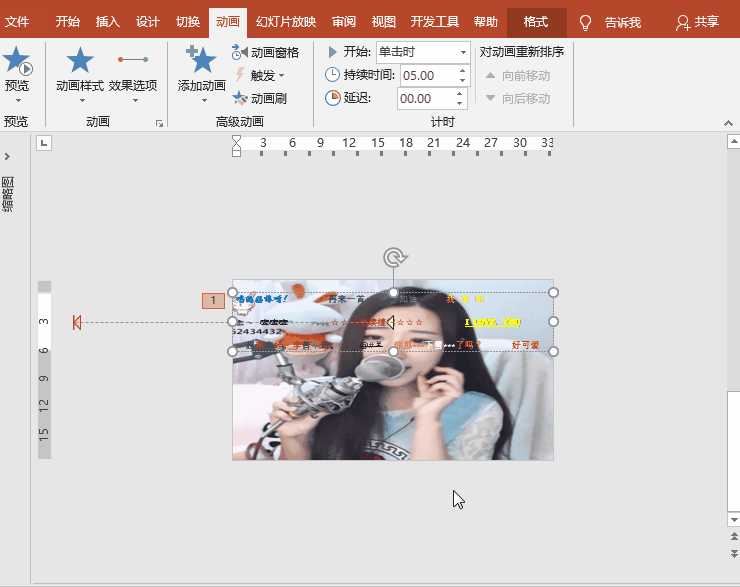Image resolution: width=740 pixels, height=587 pixels.
Task: Click the Start play triangle icon
Action: tap(332, 51)
